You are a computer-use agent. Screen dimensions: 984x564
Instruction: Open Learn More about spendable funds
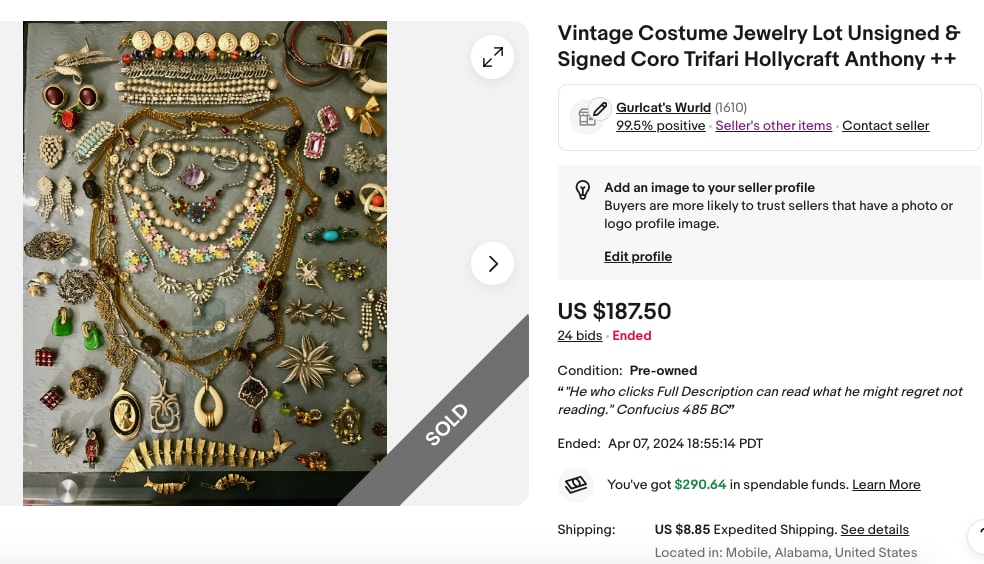point(886,484)
